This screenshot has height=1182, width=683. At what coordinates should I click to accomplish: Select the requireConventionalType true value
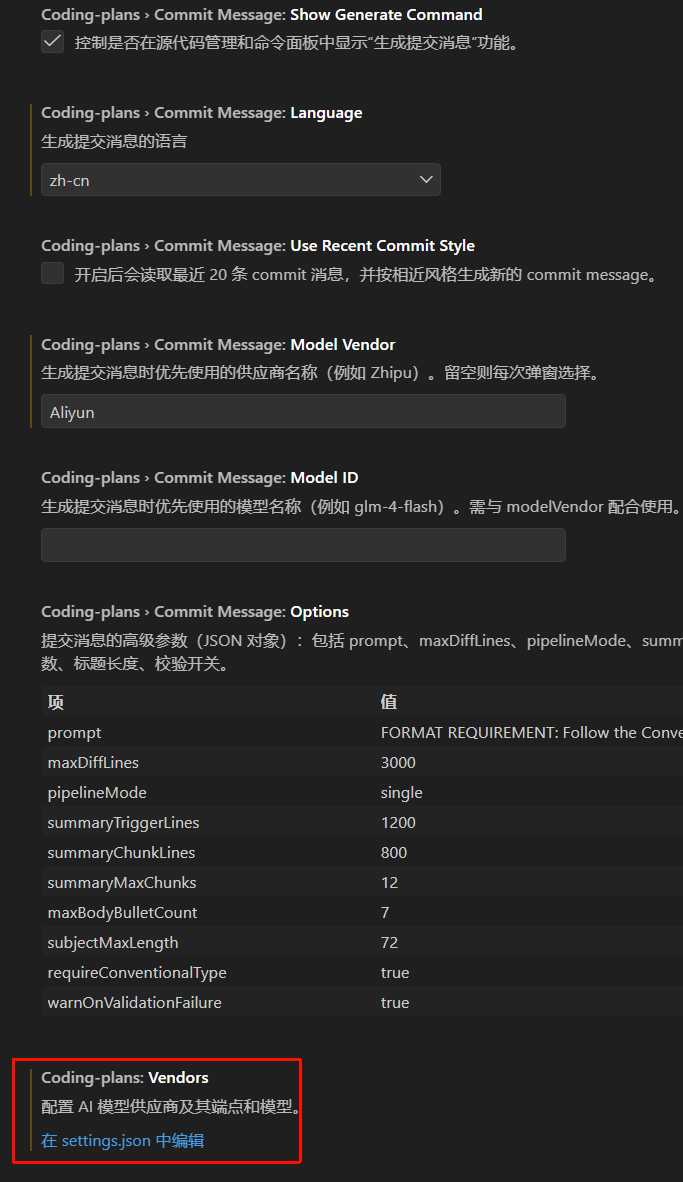(x=395, y=973)
